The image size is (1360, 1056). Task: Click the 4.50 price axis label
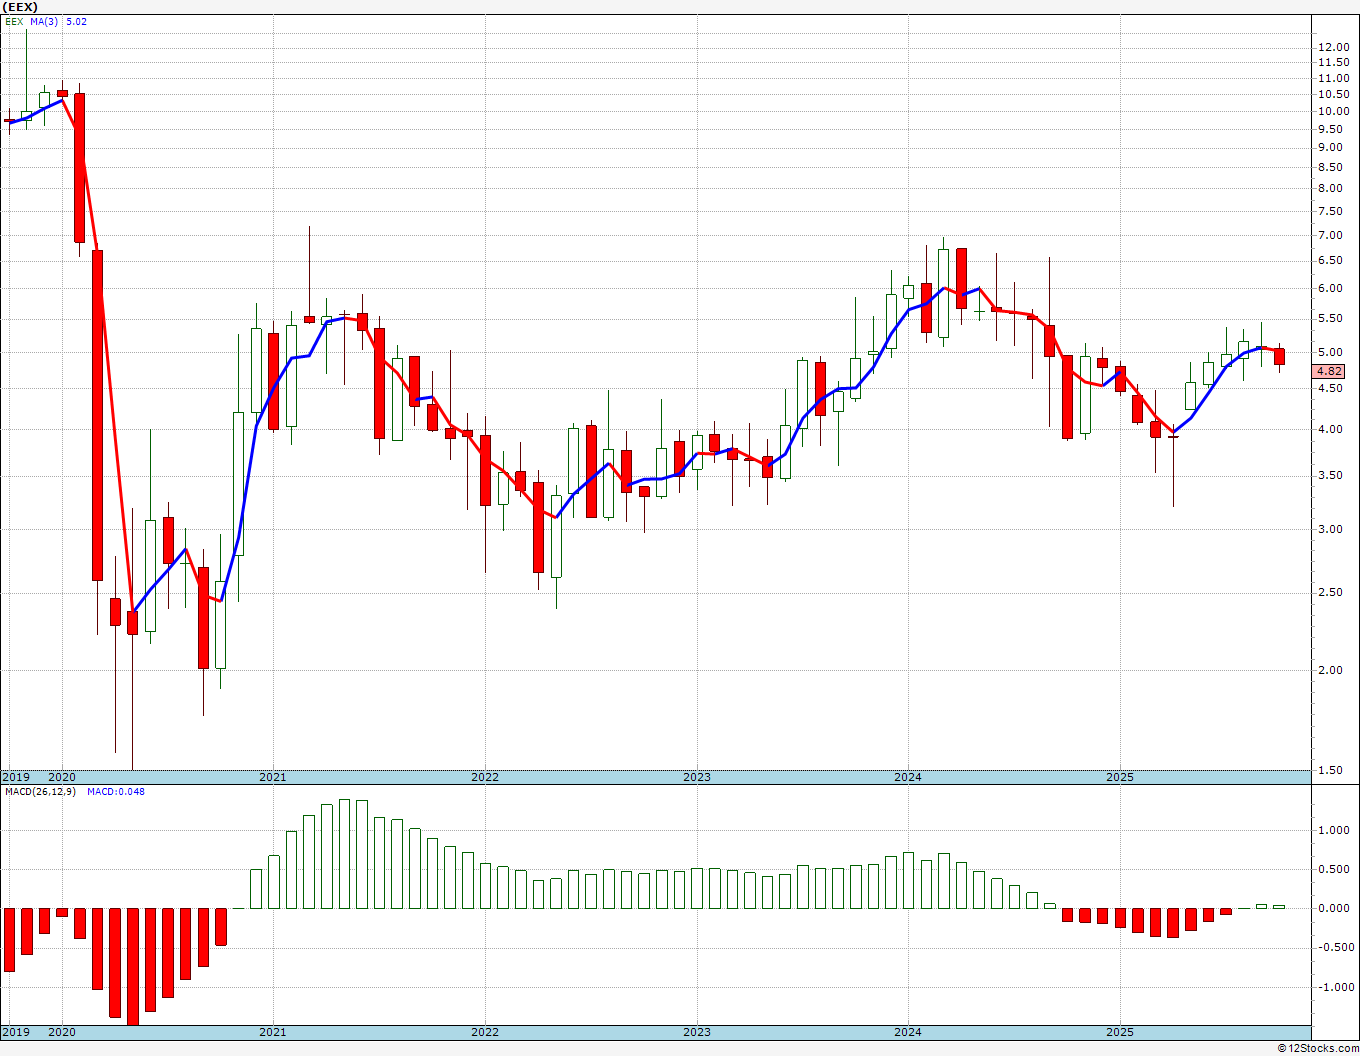tap(1332, 389)
